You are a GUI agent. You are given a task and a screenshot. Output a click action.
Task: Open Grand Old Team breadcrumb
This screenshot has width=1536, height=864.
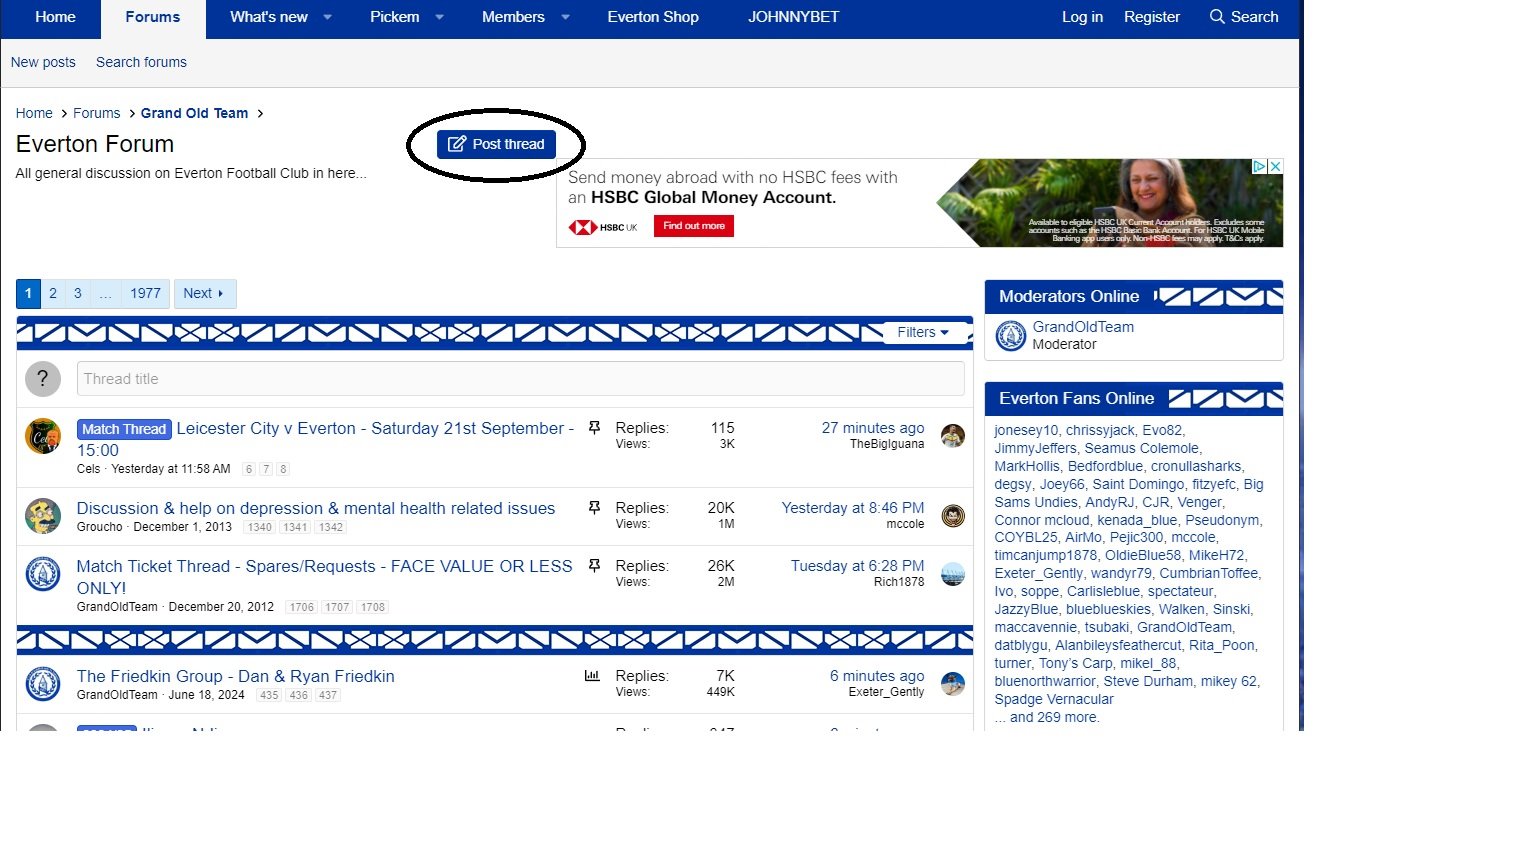point(194,113)
